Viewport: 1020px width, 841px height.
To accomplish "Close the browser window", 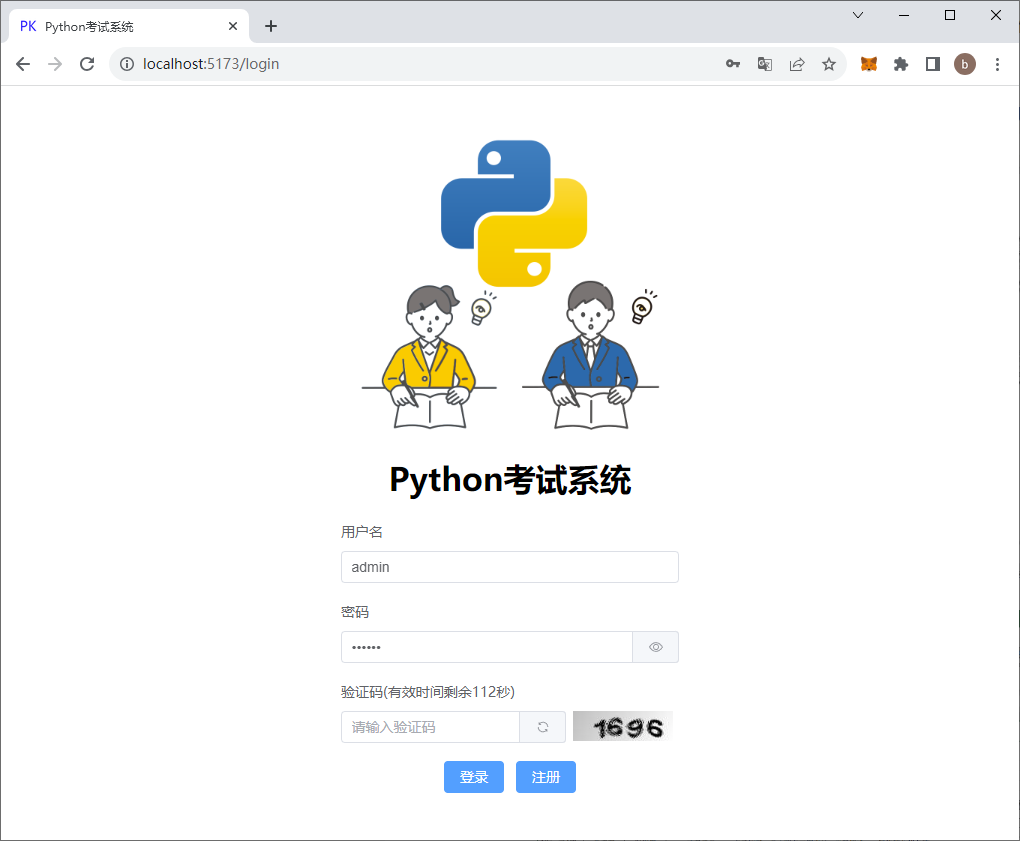I will 996,15.
